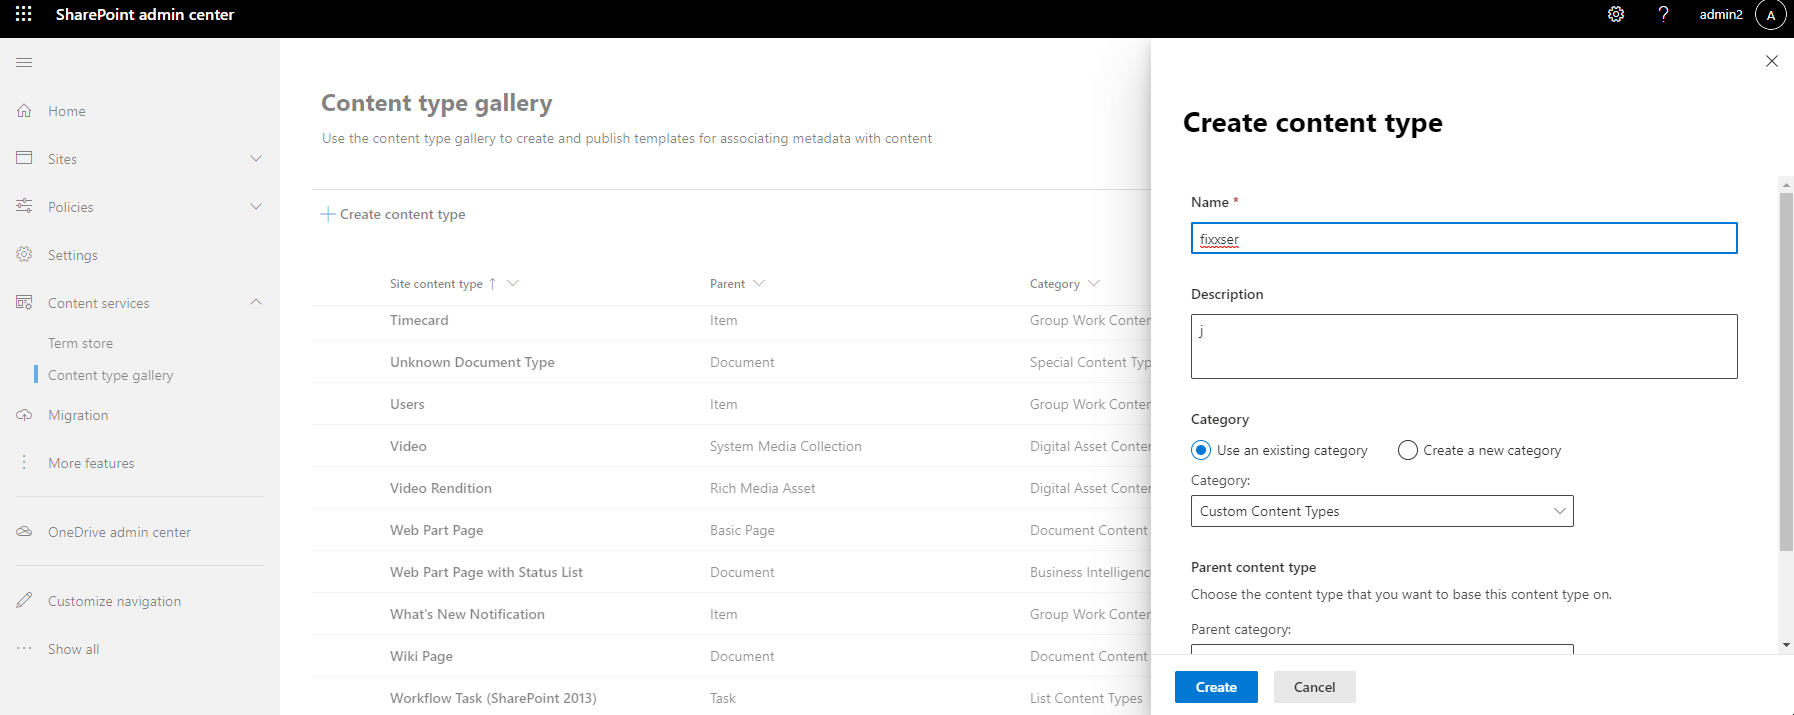
Task: Click the scrollbar down arrow in panel
Action: [x=1786, y=645]
